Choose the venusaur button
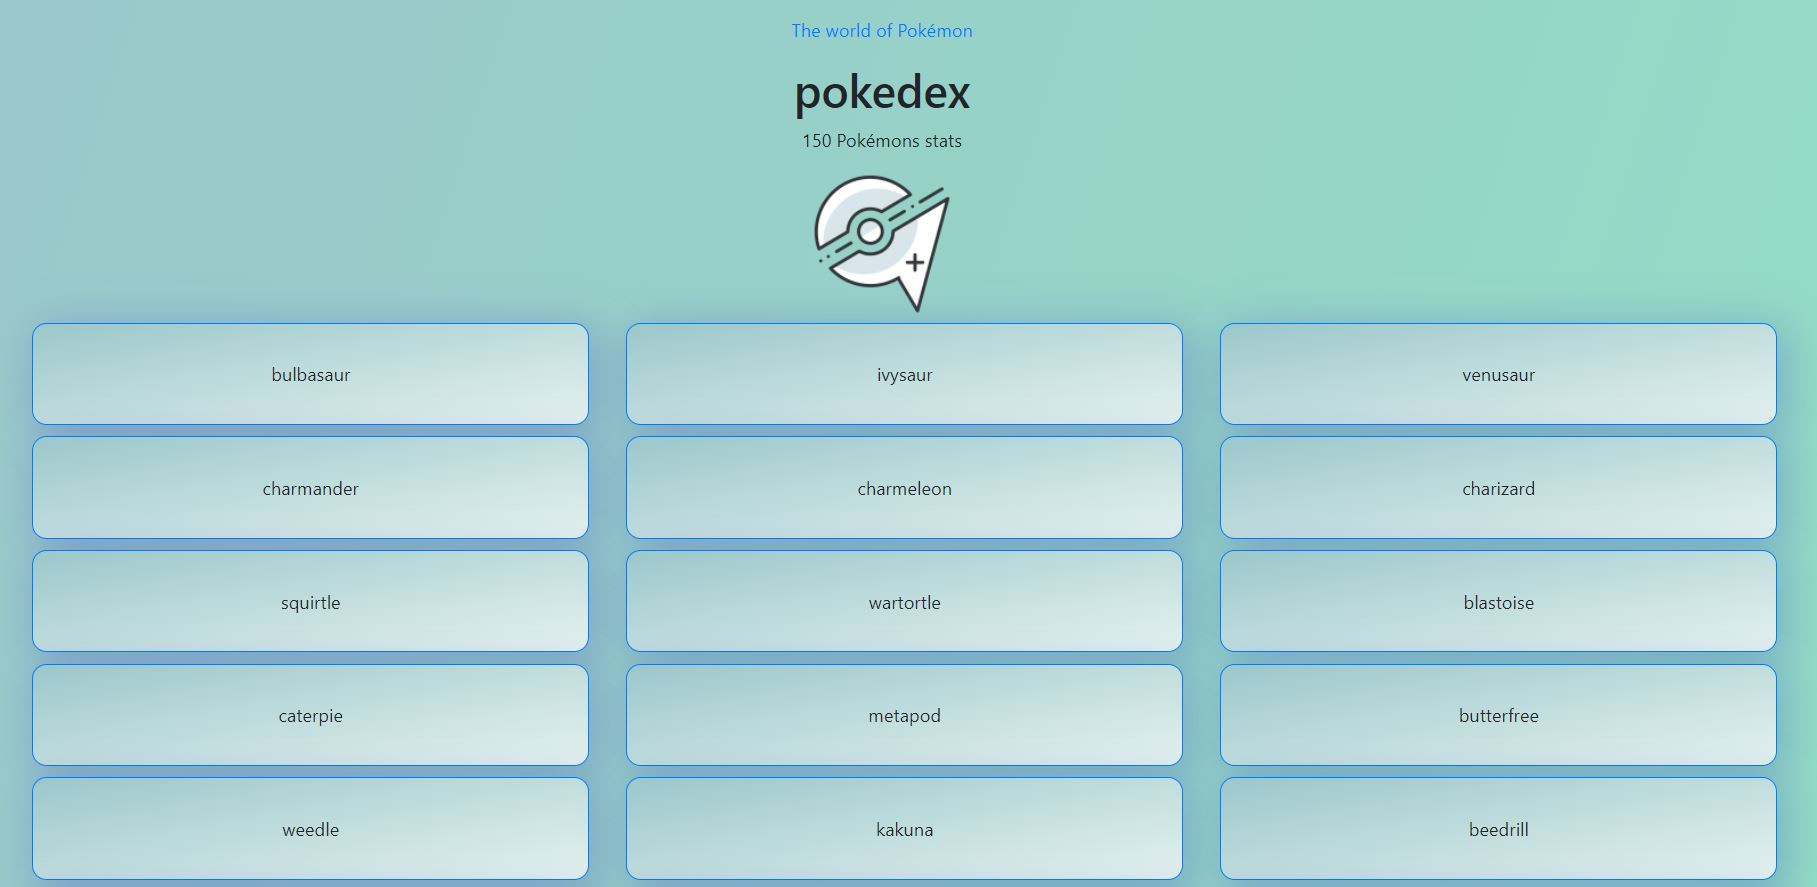The image size is (1817, 887). [x=1498, y=374]
